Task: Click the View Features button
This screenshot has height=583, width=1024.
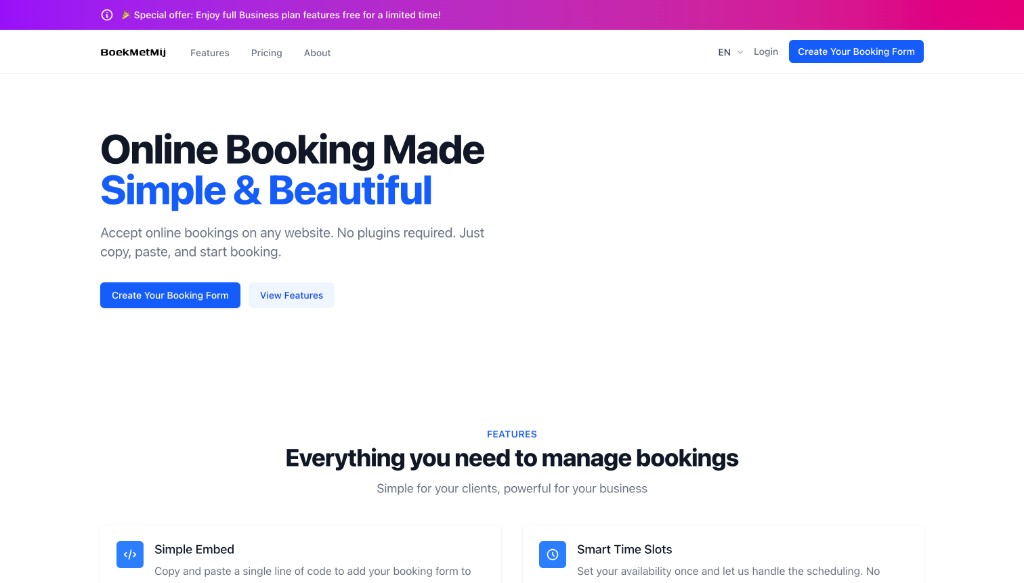Action: click(x=291, y=295)
